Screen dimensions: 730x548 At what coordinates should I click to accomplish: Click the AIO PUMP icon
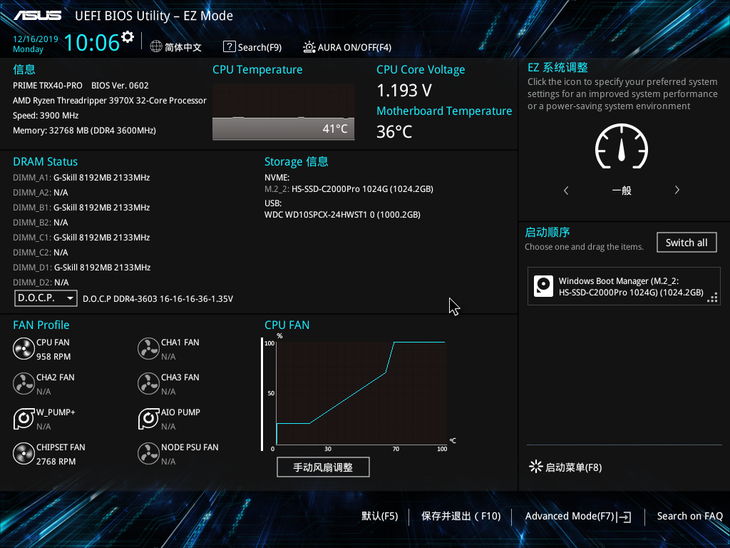click(x=149, y=419)
